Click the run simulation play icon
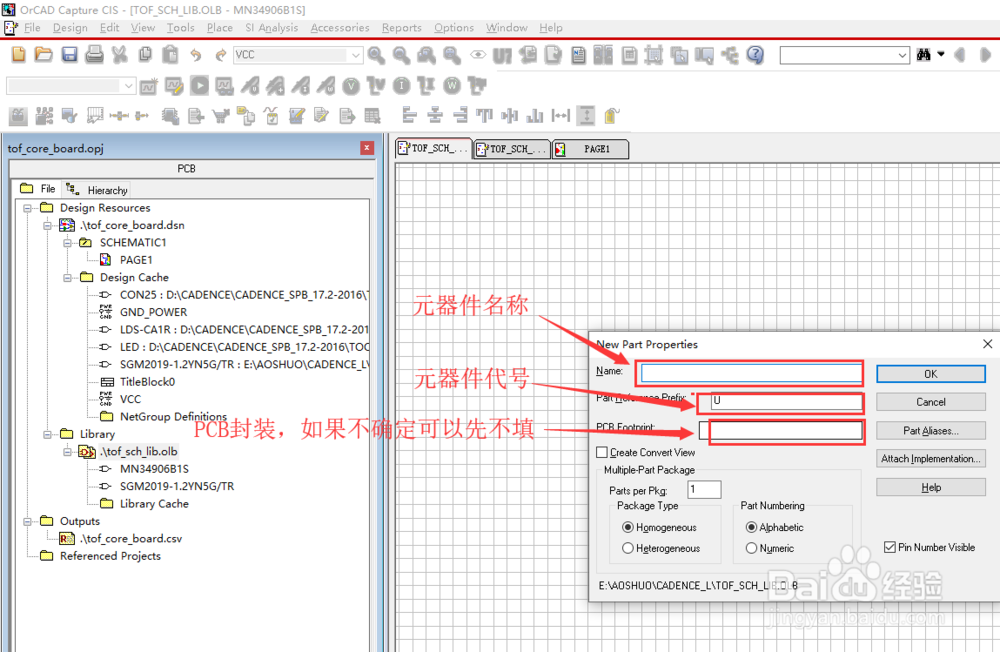This screenshot has width=1000, height=652. pos(200,85)
